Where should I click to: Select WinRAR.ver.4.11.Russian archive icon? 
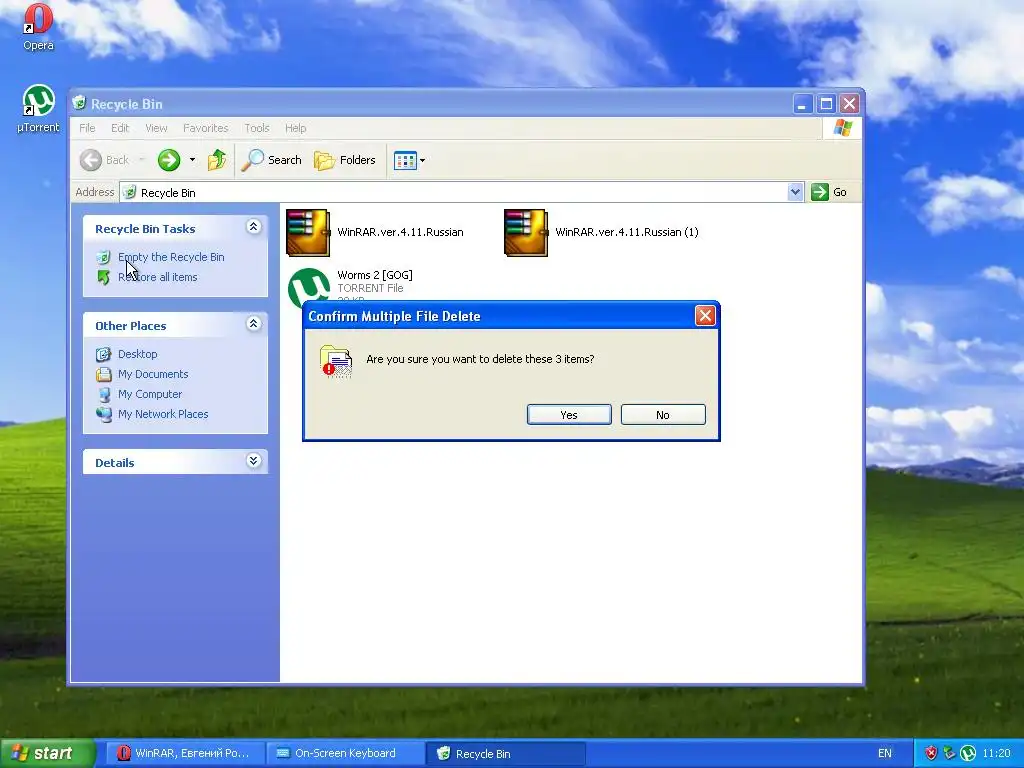[308, 232]
